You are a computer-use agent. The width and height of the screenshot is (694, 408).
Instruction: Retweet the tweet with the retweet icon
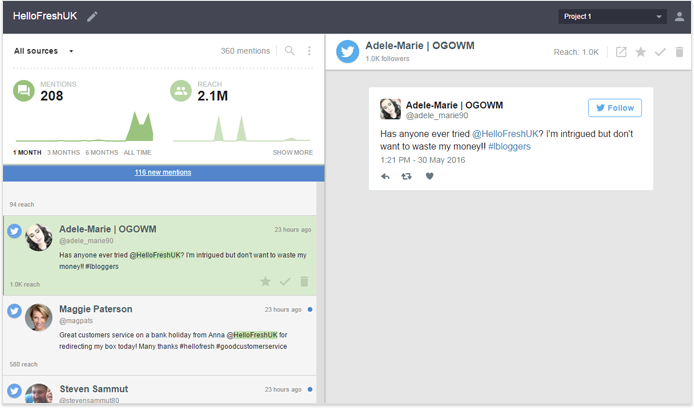tap(406, 177)
